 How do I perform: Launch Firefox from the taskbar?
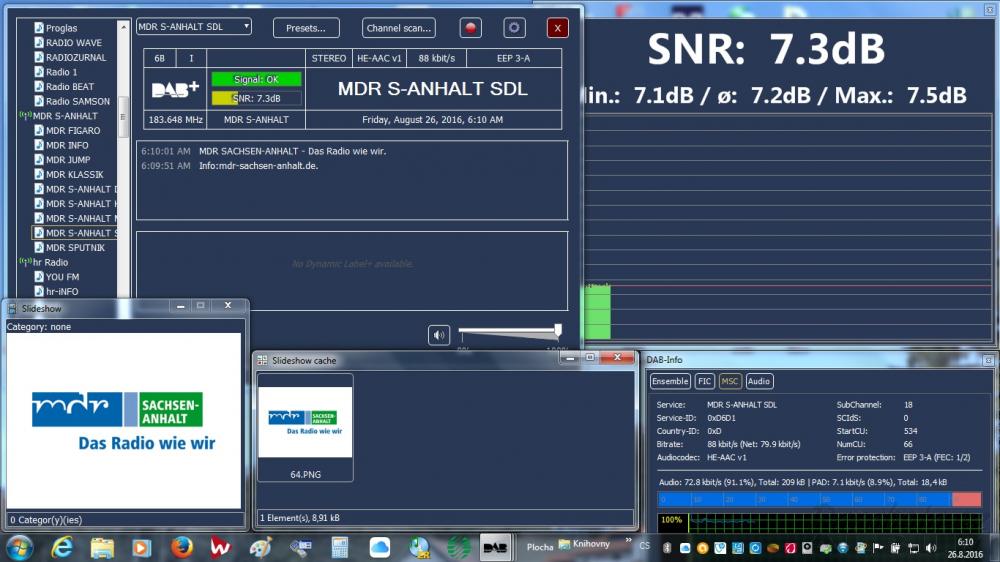click(182, 547)
